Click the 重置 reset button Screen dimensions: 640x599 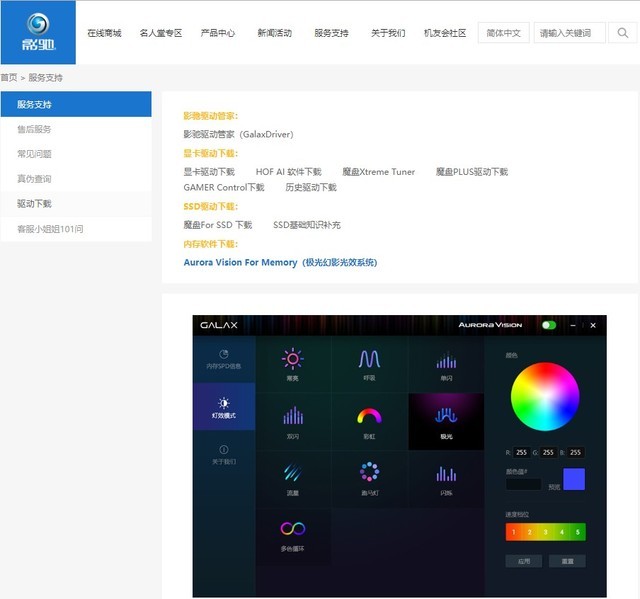pyautogui.click(x=567, y=561)
